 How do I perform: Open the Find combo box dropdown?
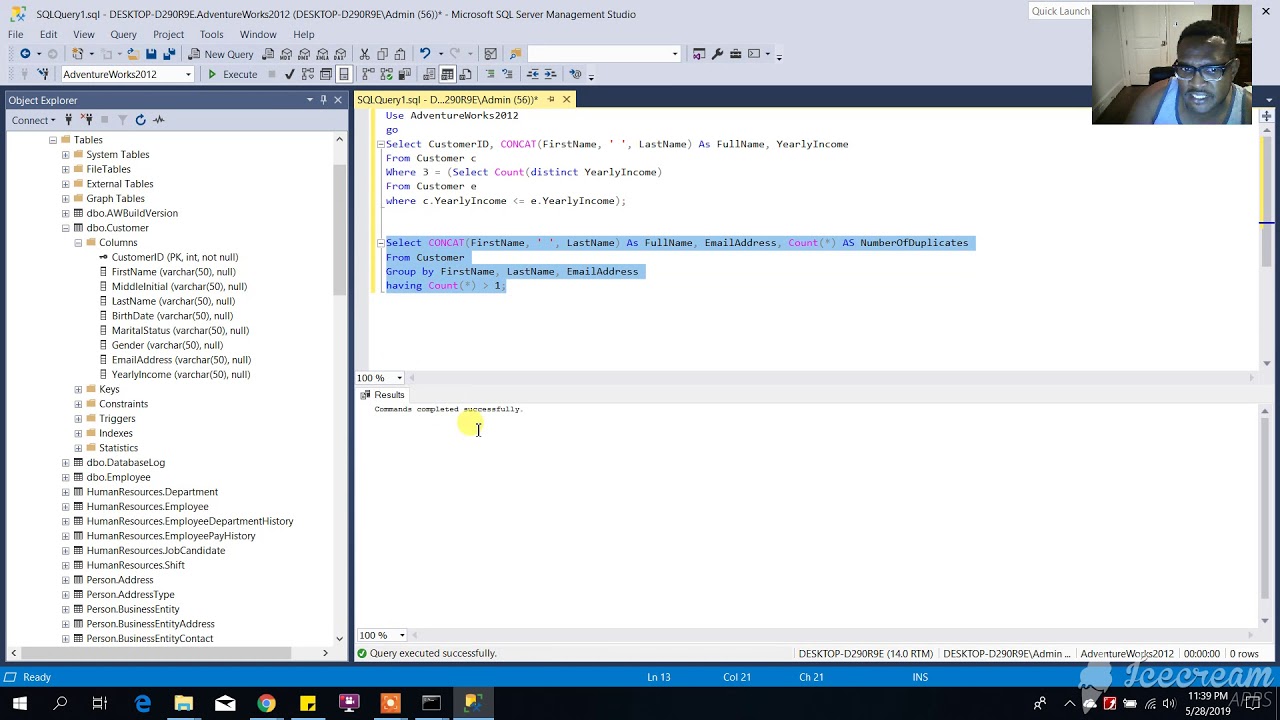[675, 54]
